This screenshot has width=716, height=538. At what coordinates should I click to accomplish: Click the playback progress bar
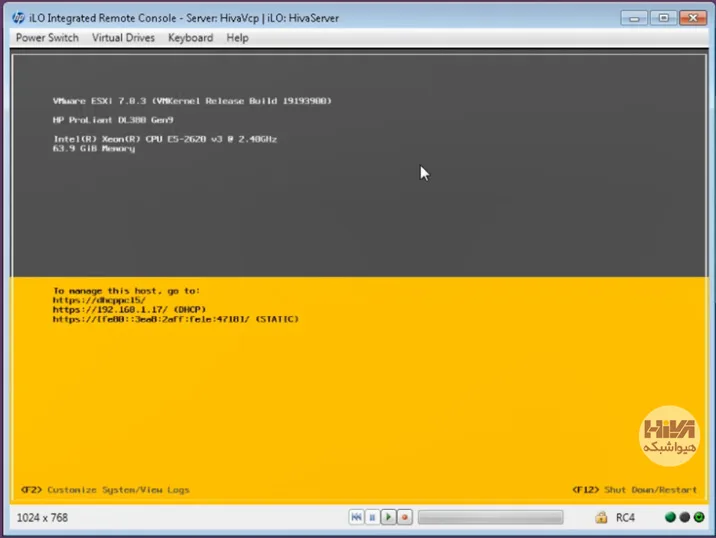490,517
